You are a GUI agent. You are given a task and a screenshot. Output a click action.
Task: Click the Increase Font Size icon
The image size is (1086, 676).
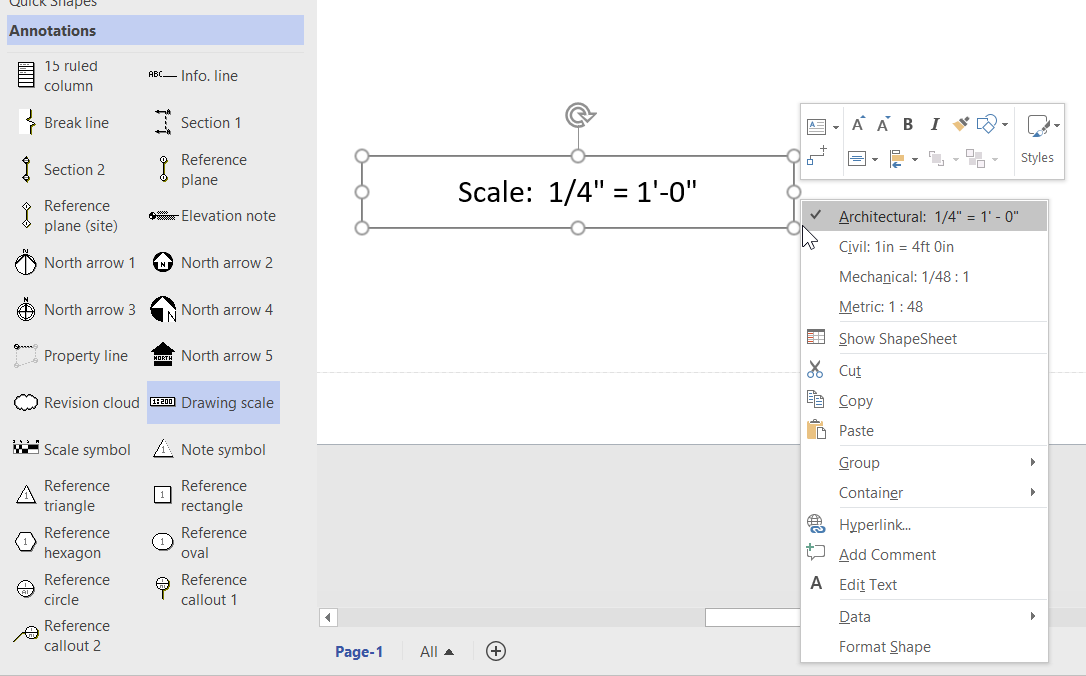pos(857,123)
